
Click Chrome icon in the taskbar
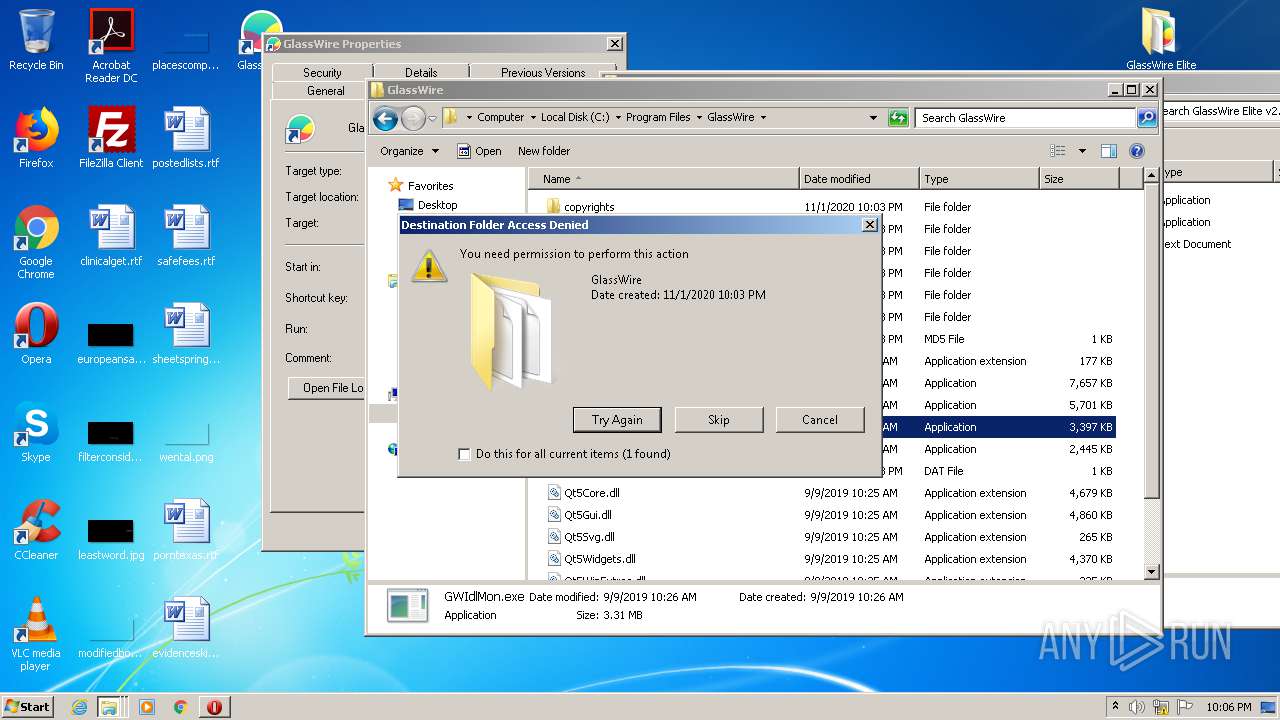coord(180,707)
